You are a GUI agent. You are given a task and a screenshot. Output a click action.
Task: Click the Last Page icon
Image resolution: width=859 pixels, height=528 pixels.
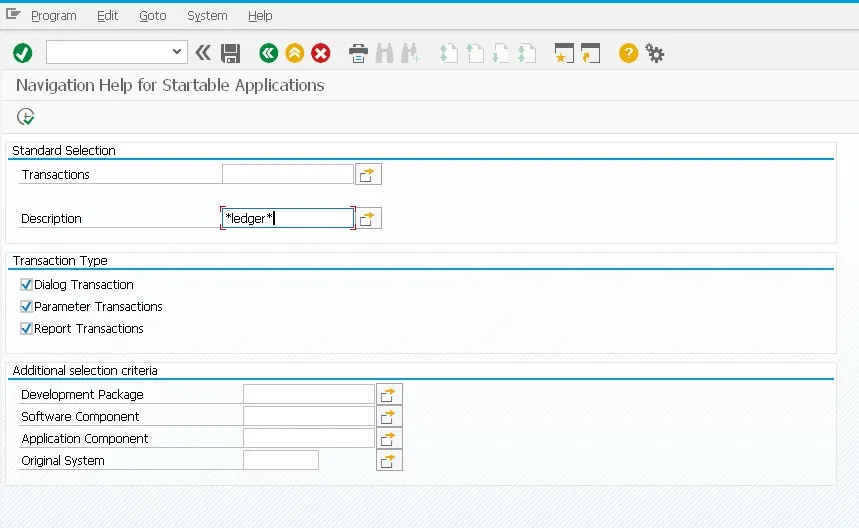(527, 53)
